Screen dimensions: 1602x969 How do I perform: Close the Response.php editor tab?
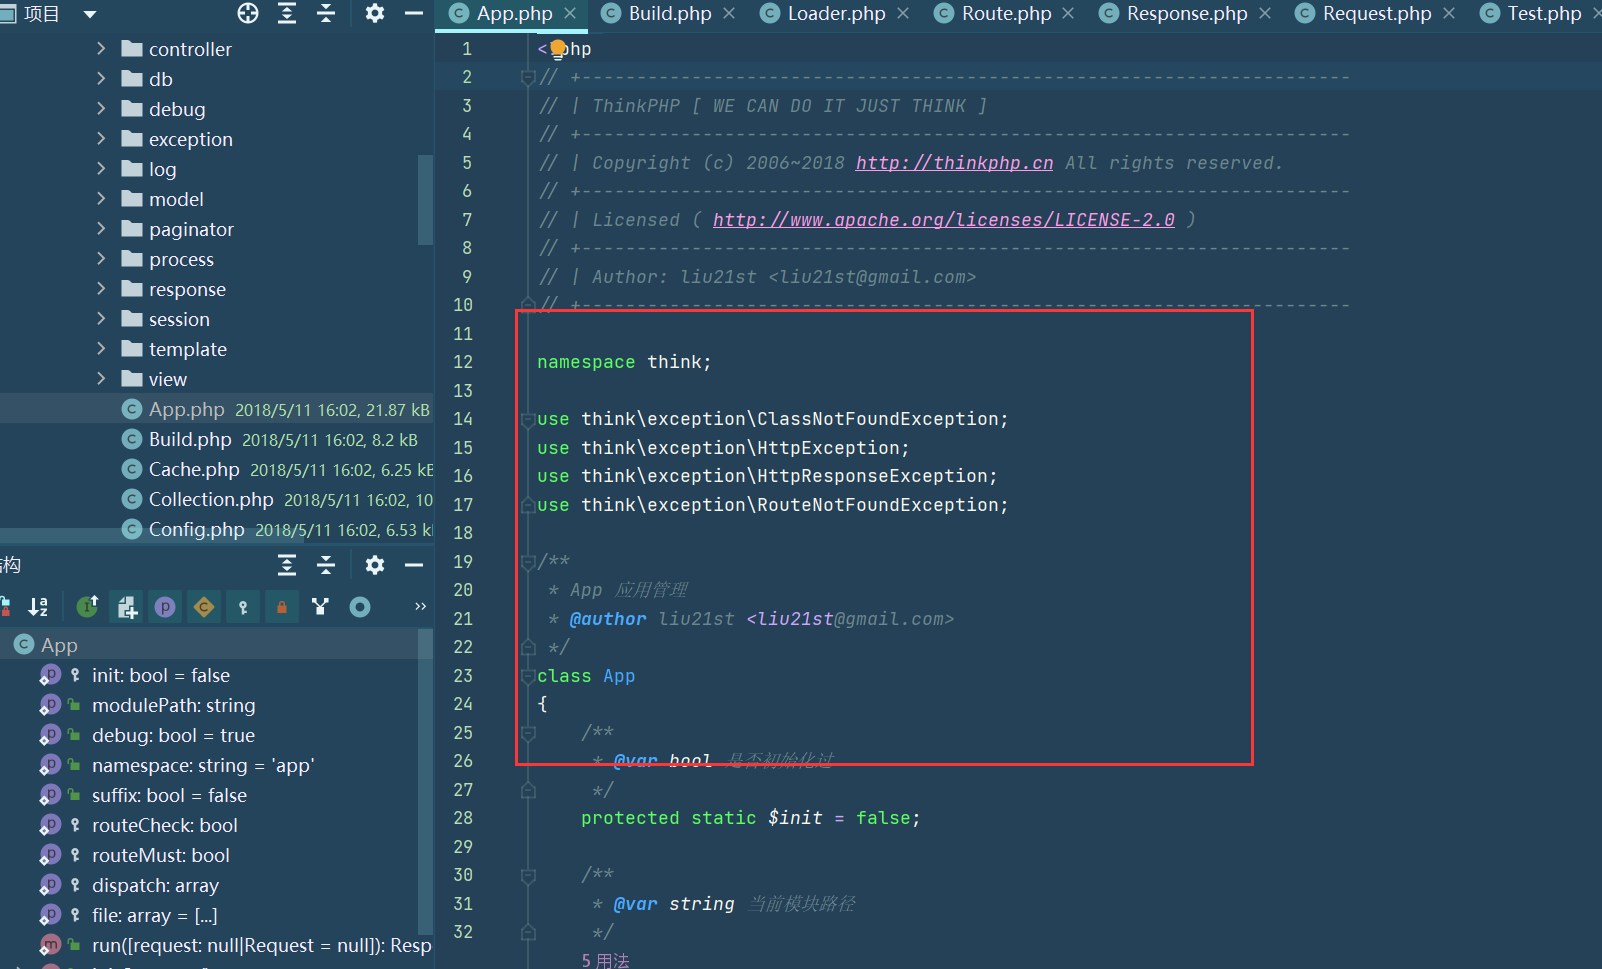[x=1265, y=13]
